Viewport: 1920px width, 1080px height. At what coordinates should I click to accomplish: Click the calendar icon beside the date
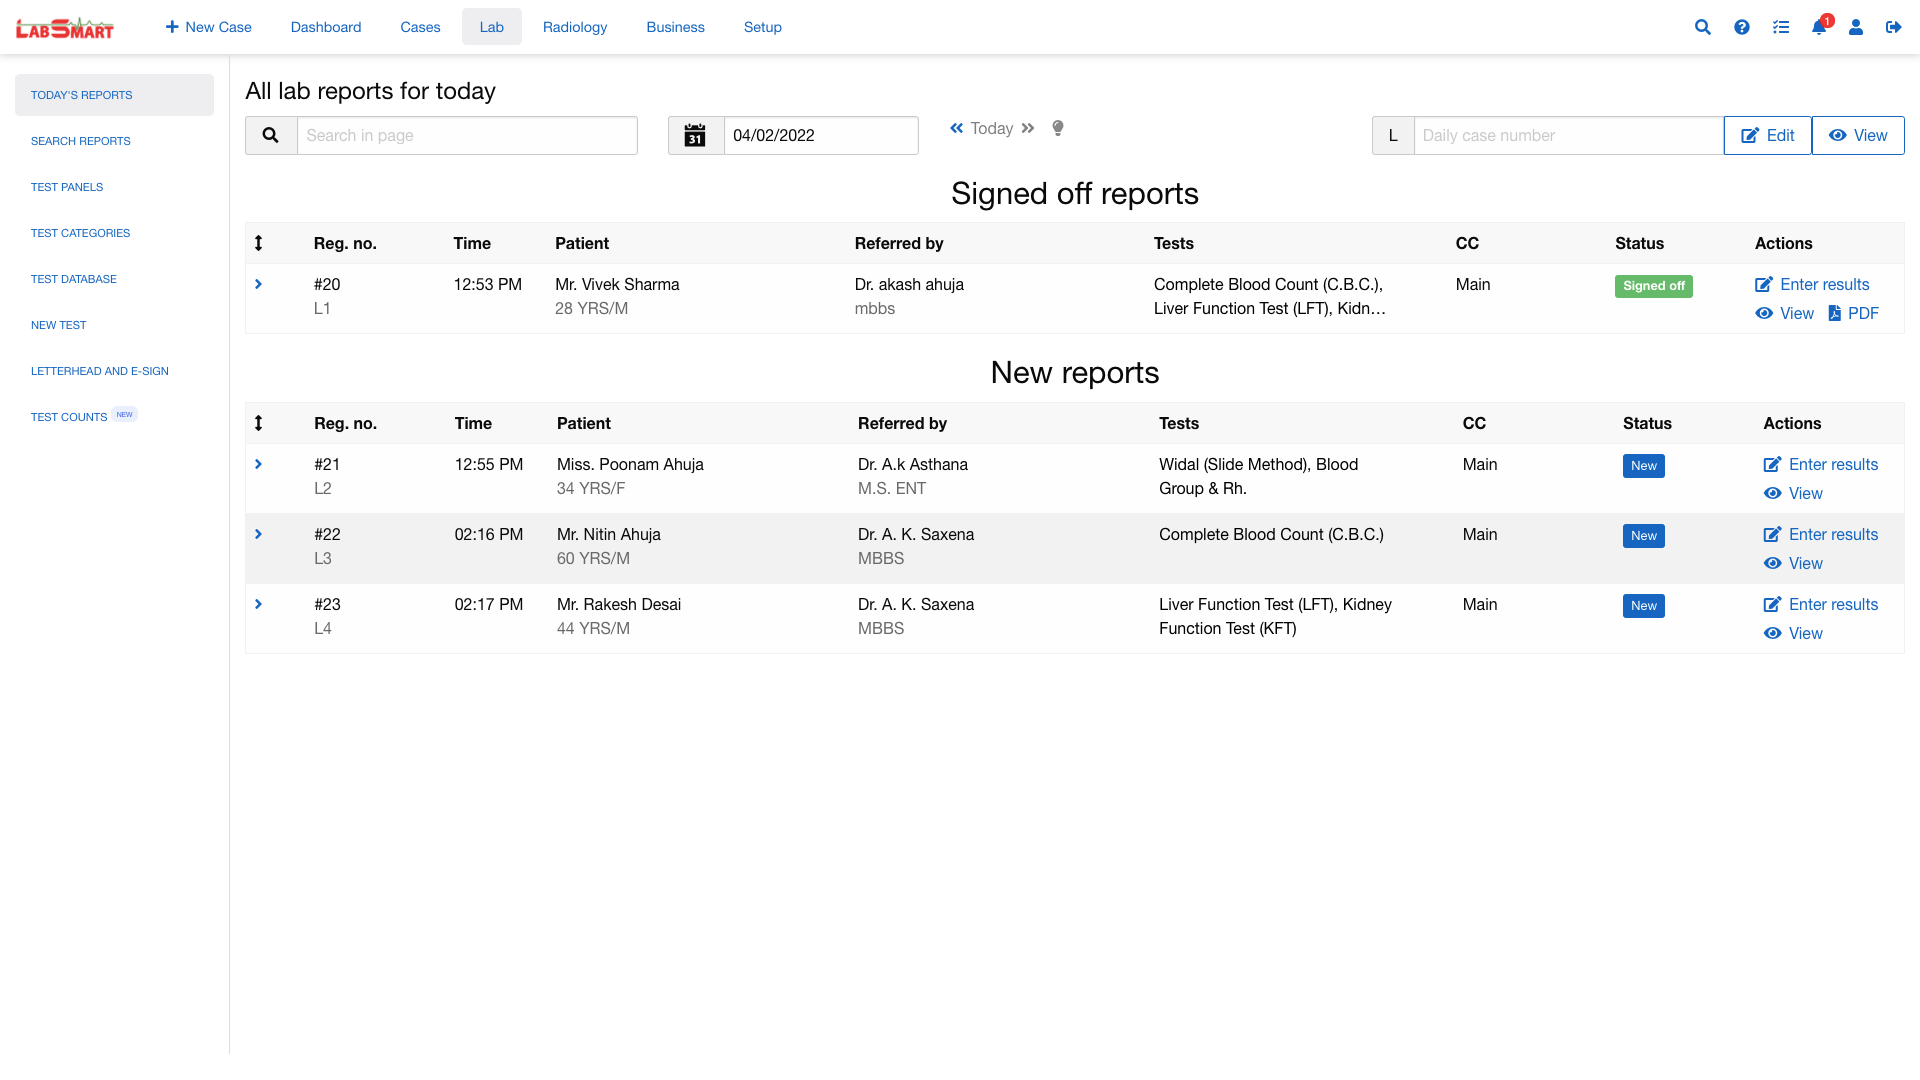(x=695, y=135)
